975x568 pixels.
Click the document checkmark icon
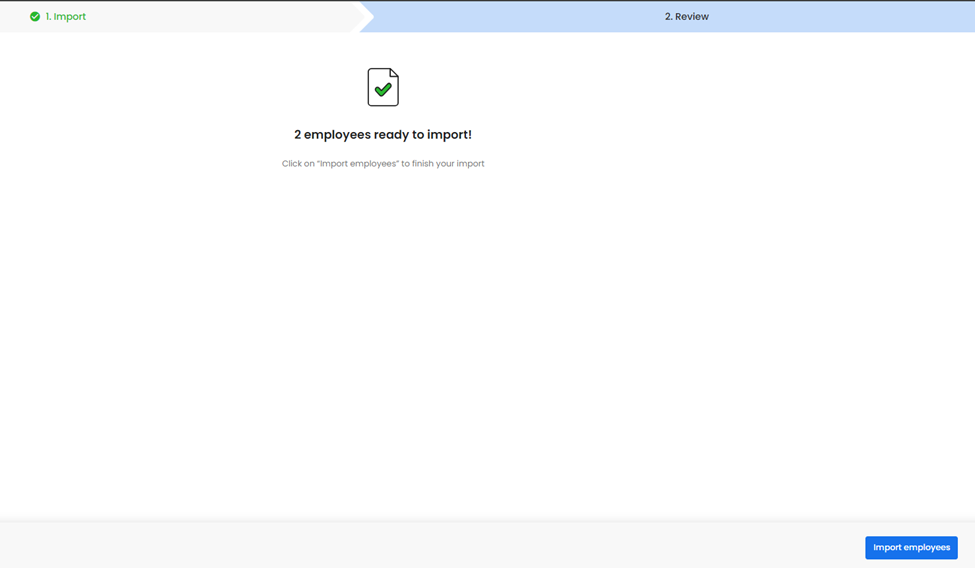pyautogui.click(x=383, y=88)
